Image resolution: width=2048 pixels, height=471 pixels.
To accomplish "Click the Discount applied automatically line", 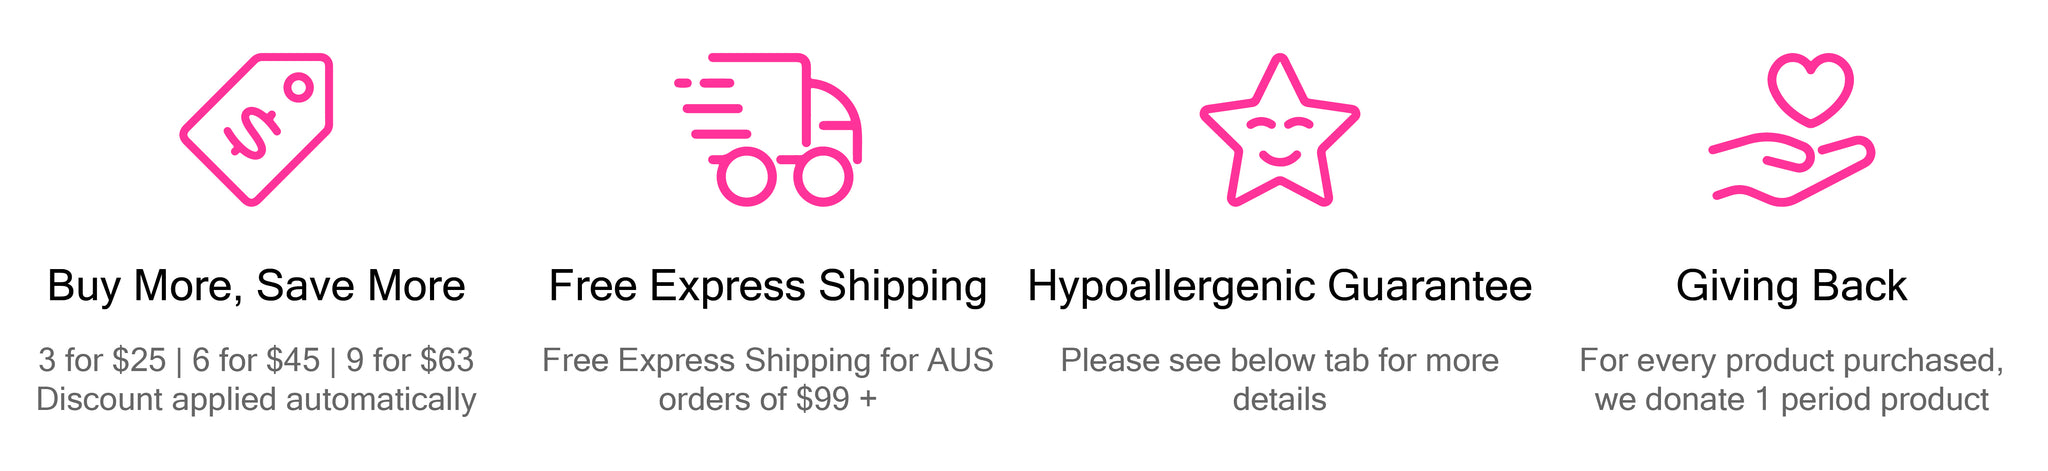I will tap(256, 399).
